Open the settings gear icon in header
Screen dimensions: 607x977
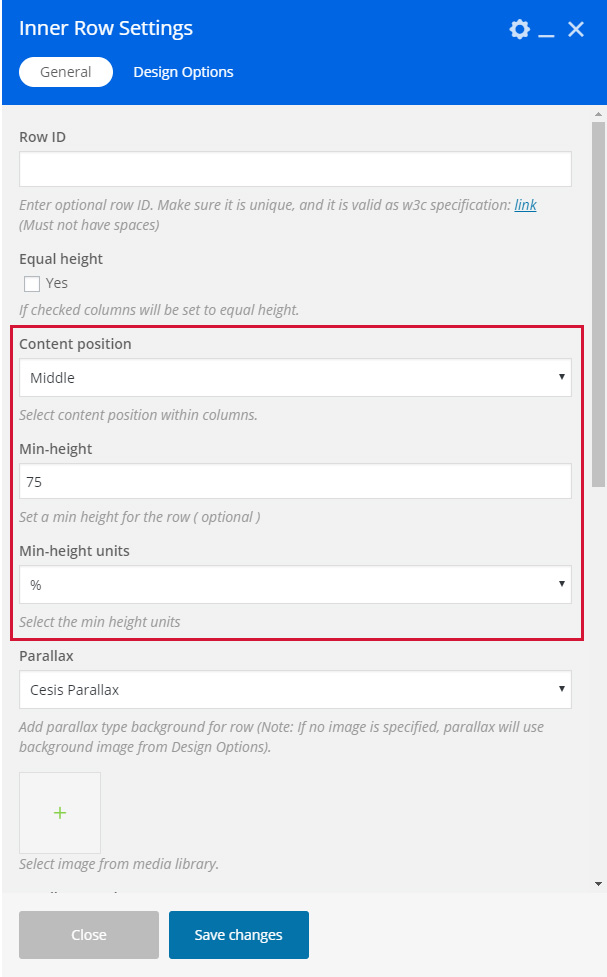tap(519, 29)
